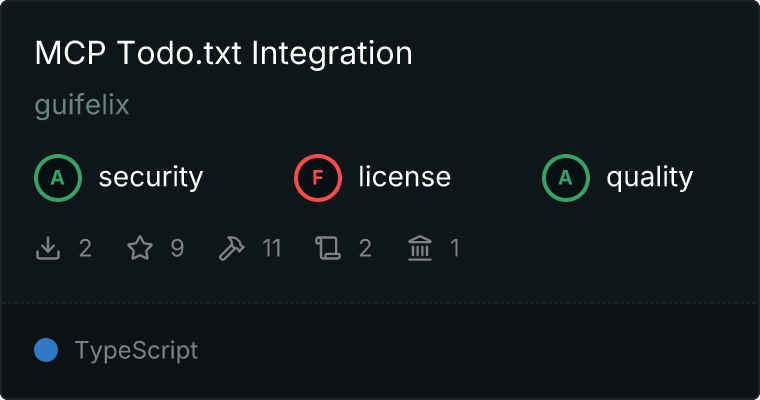This screenshot has width=760, height=400.
Task: Click the star count 9
Action: 177,248
